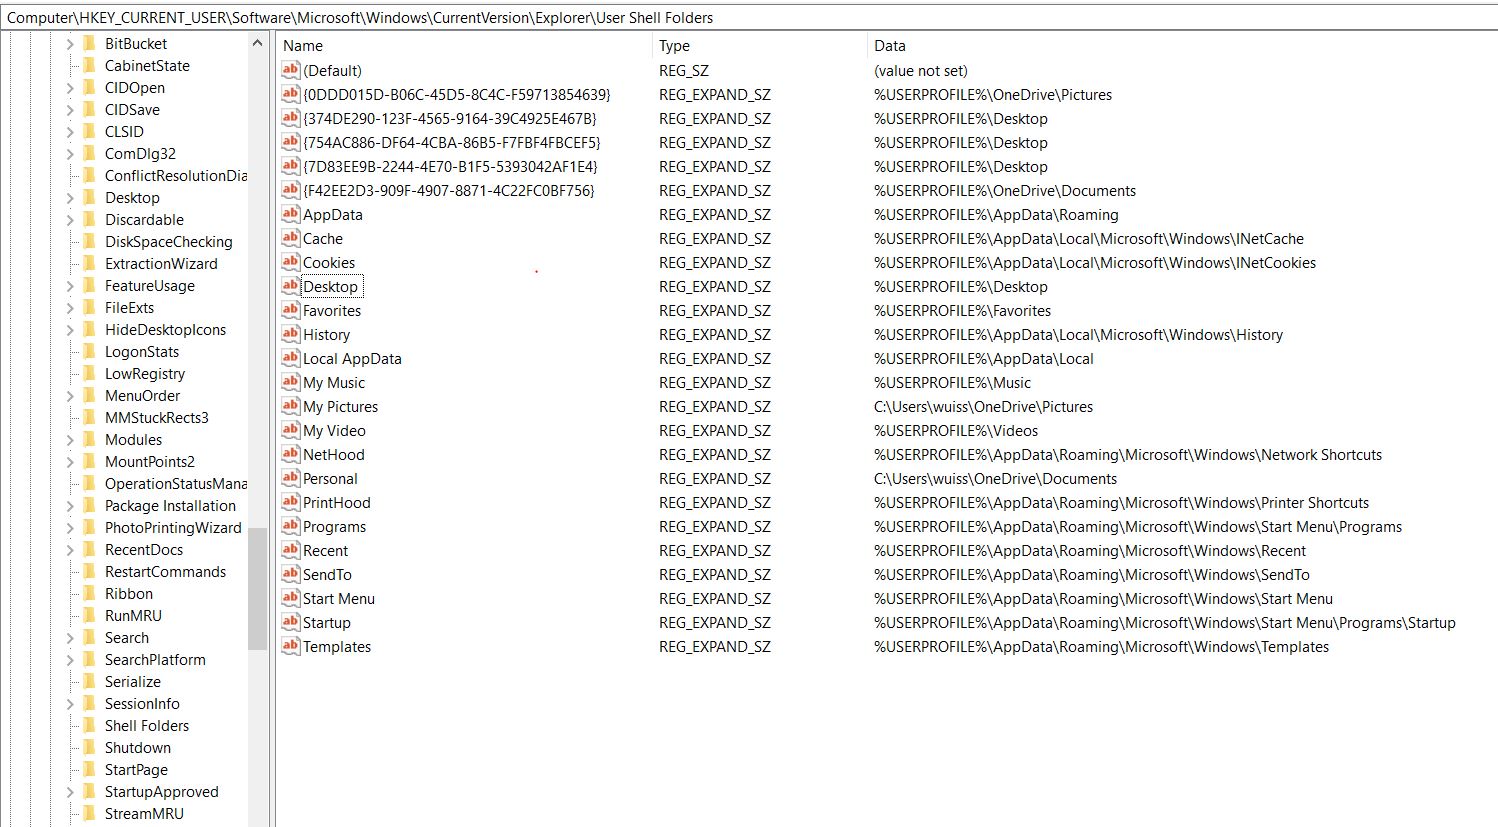
Task: Click the ab icon next to My Music
Action: tap(290, 382)
